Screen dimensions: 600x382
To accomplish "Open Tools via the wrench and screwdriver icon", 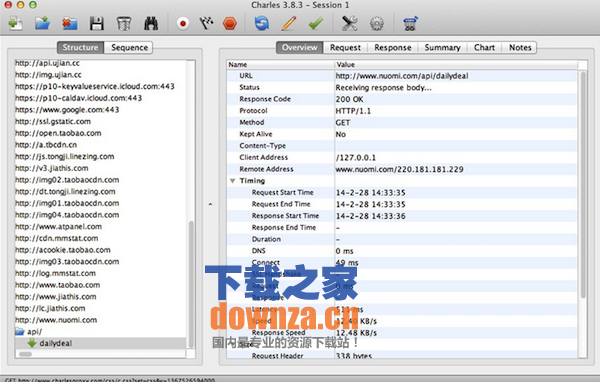I will tap(349, 24).
